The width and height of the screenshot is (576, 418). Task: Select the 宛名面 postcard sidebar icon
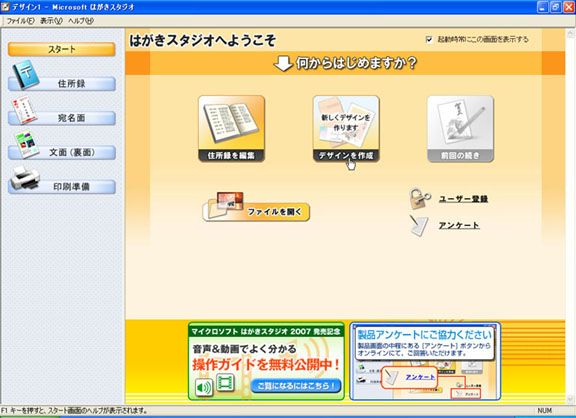coord(25,110)
